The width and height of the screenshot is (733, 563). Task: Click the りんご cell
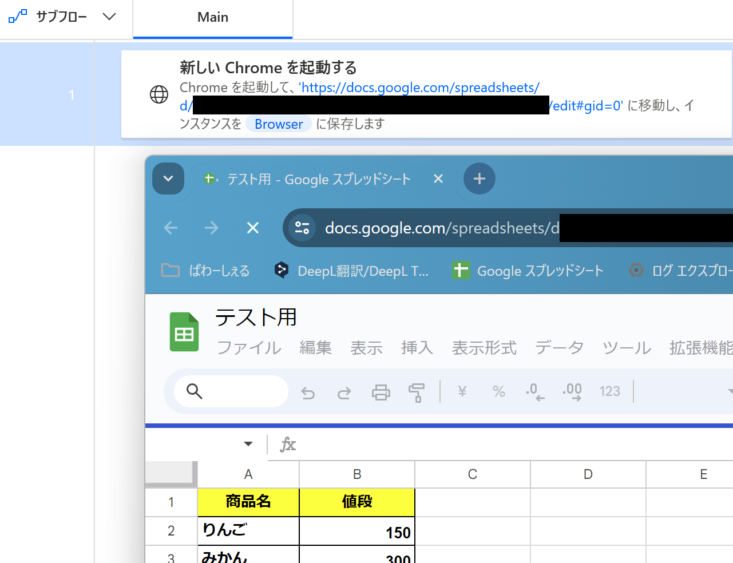[248, 531]
